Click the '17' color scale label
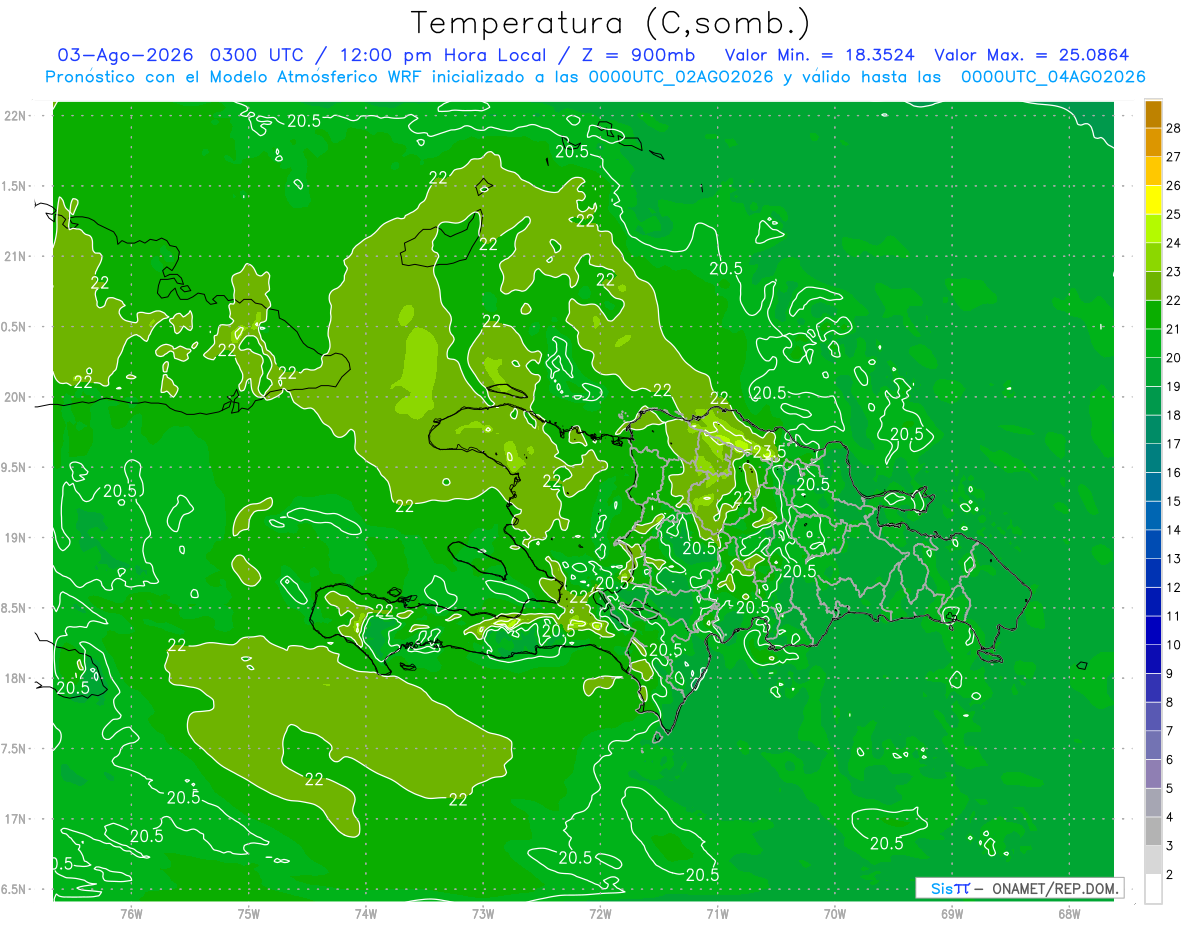Image resolution: width=1200 pixels, height=927 pixels. (1174, 444)
